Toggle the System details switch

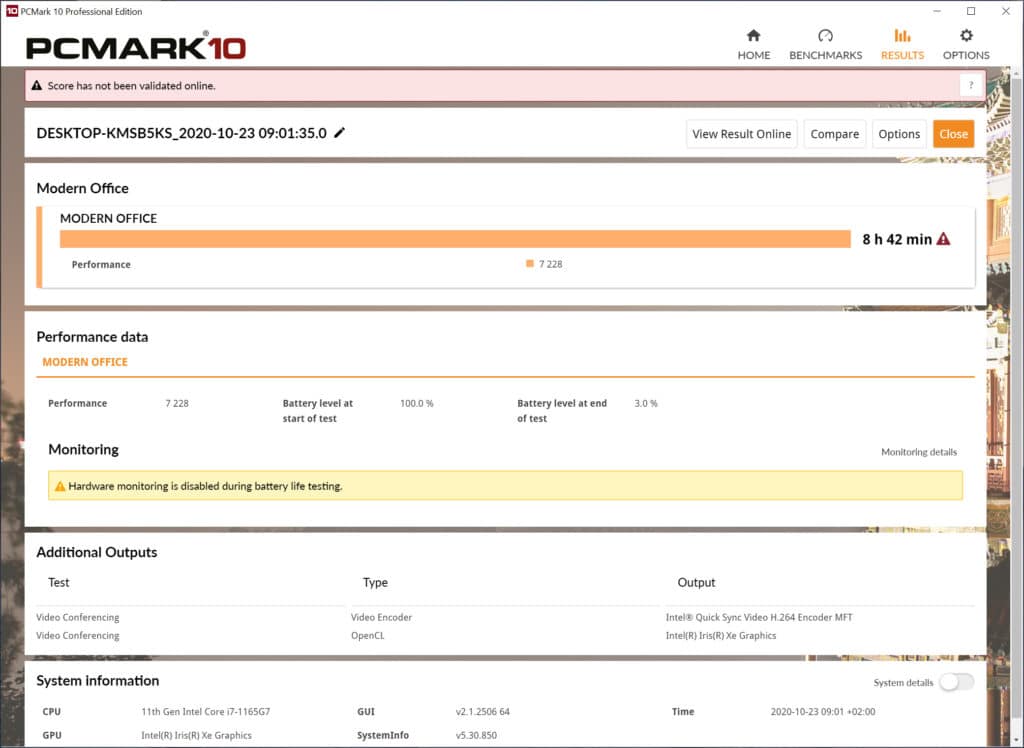point(957,682)
